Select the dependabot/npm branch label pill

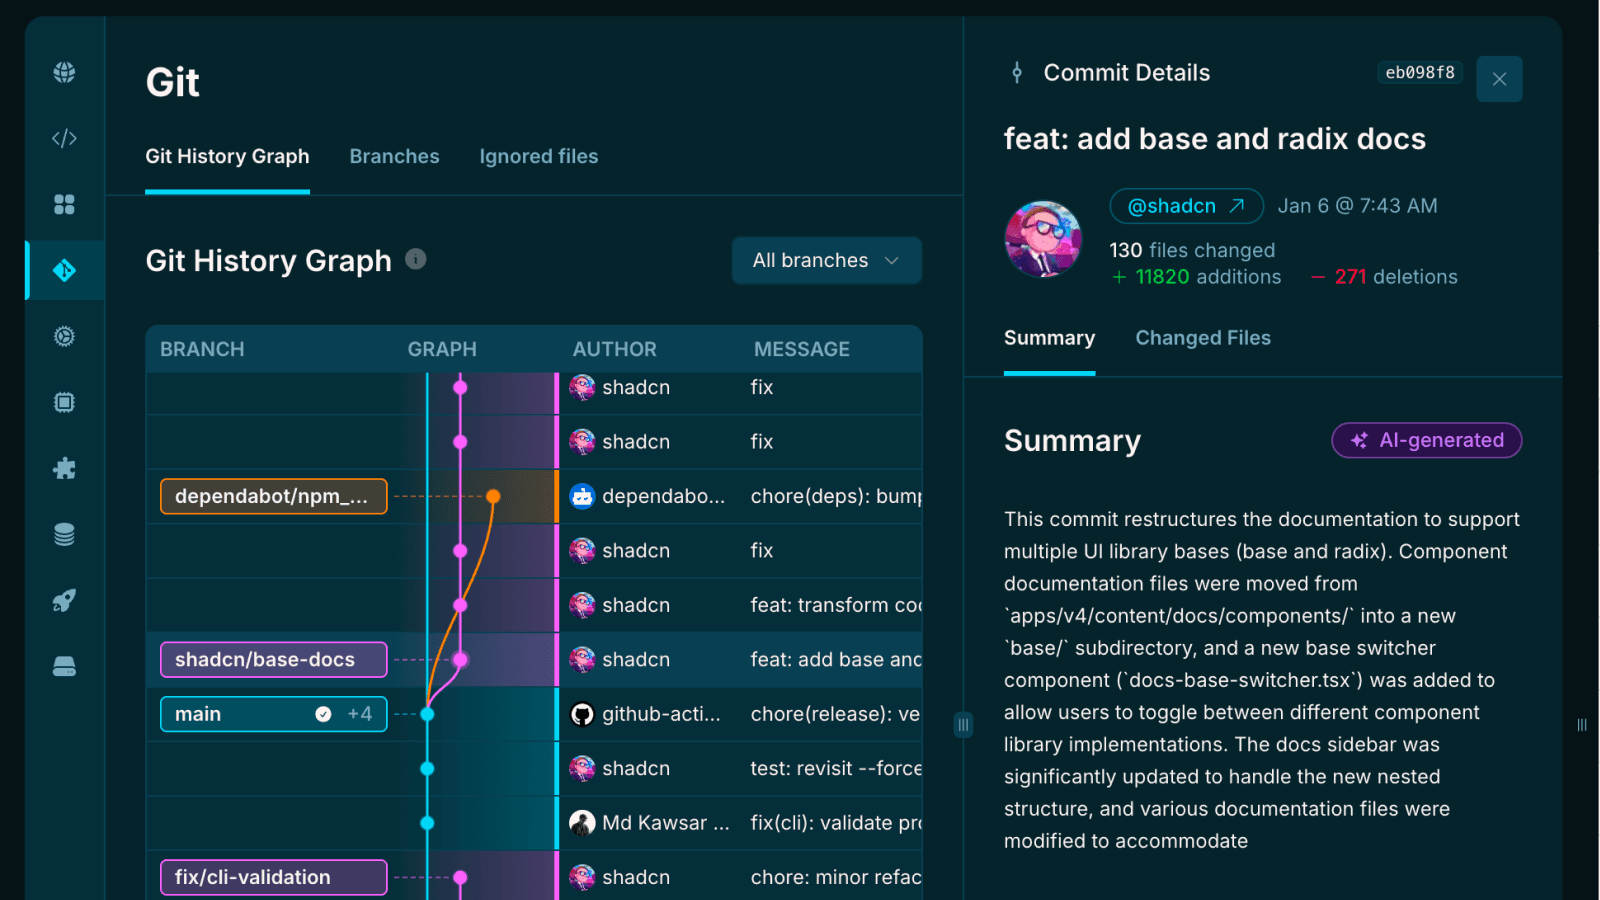pos(273,495)
